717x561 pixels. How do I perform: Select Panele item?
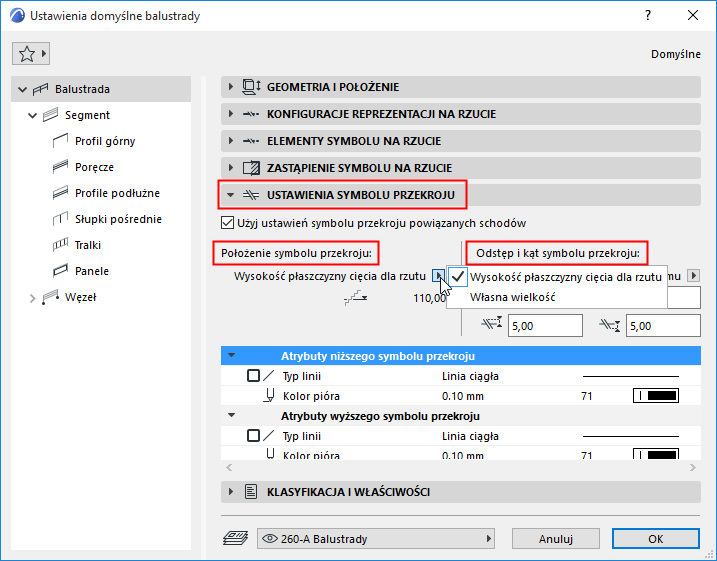tap(92, 271)
